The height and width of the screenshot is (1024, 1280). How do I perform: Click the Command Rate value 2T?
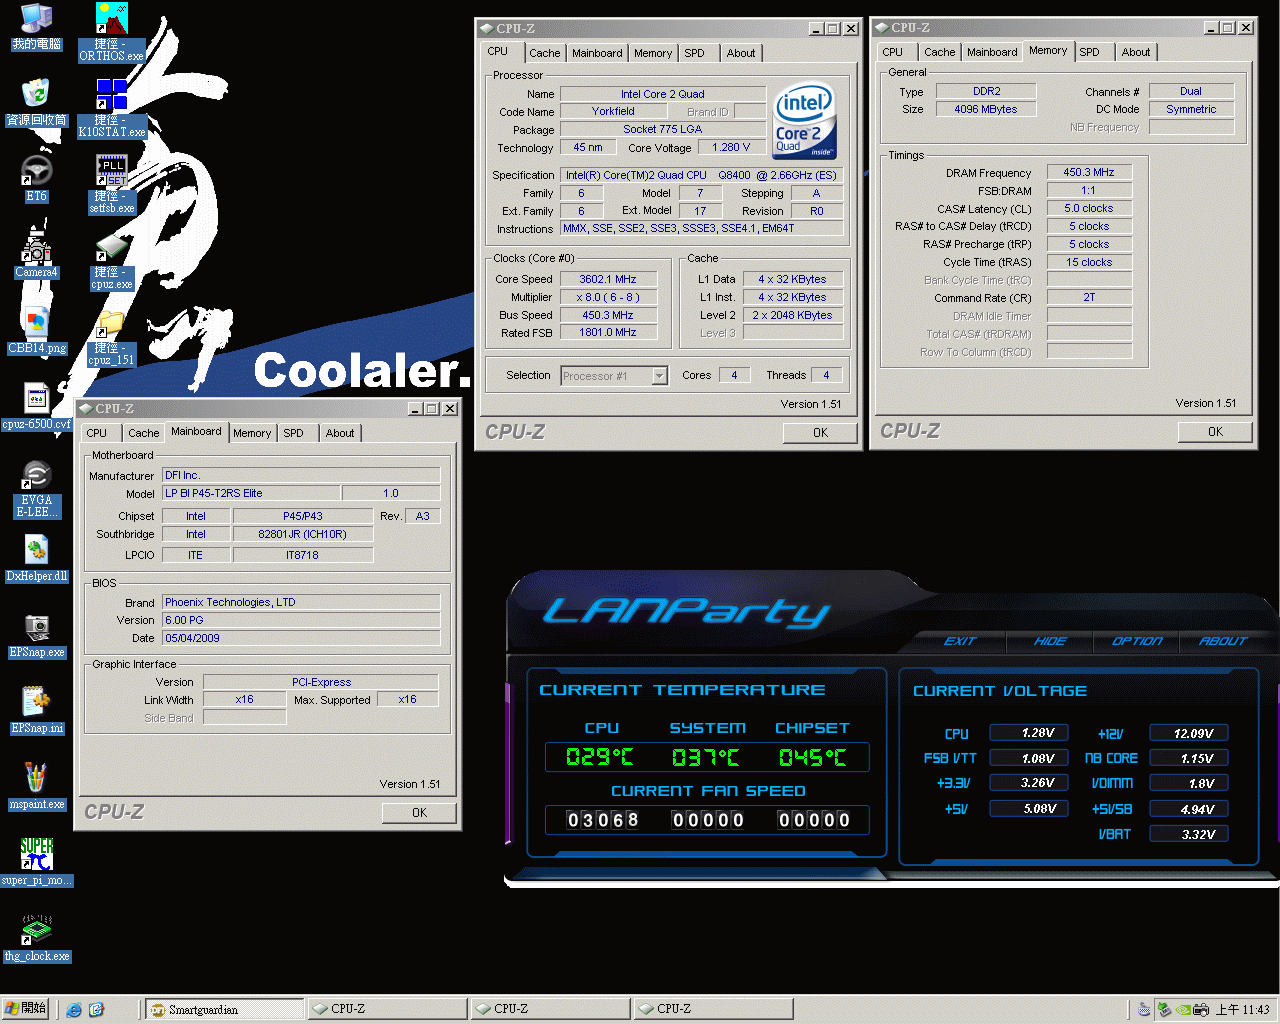point(1089,297)
